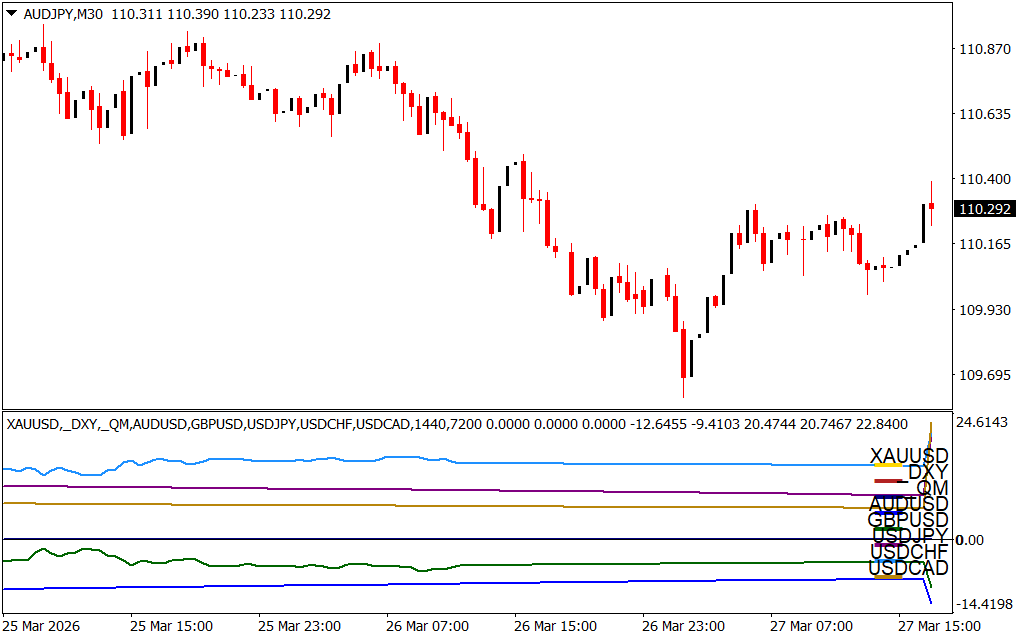Select the highlighted 110.292 current price tag

(x=984, y=210)
